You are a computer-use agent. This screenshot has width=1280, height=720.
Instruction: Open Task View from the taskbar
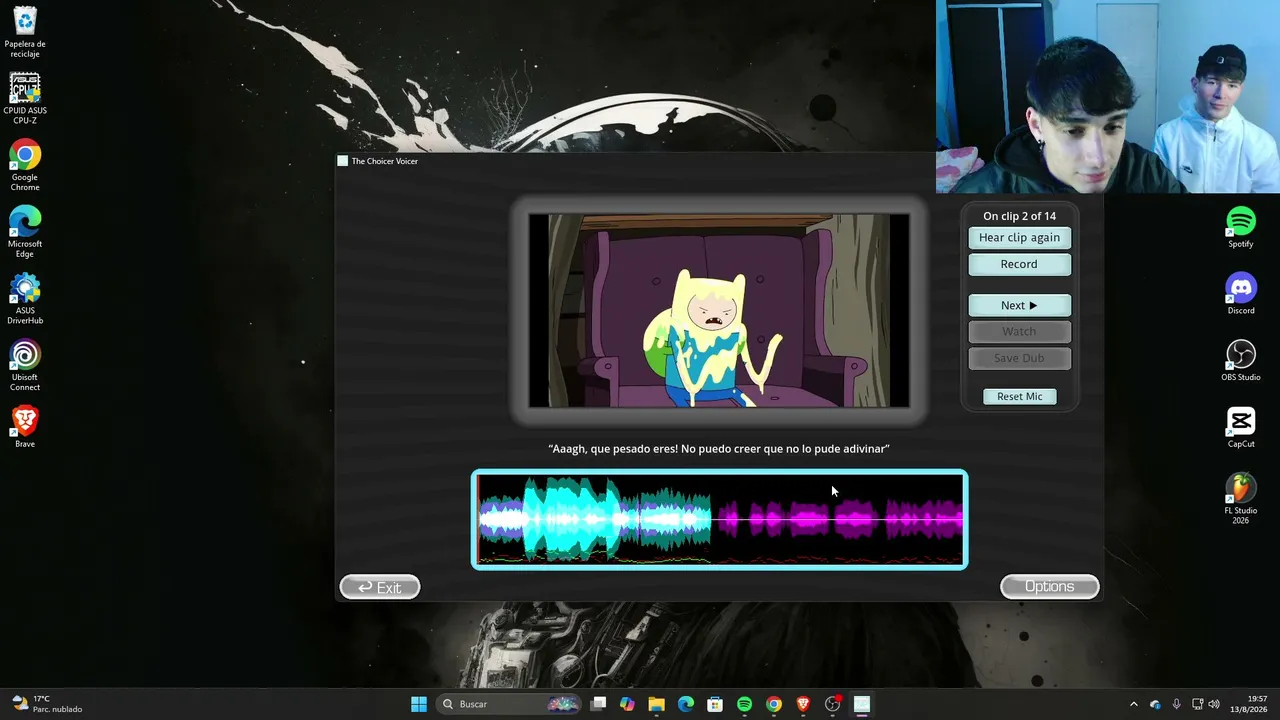click(598, 704)
